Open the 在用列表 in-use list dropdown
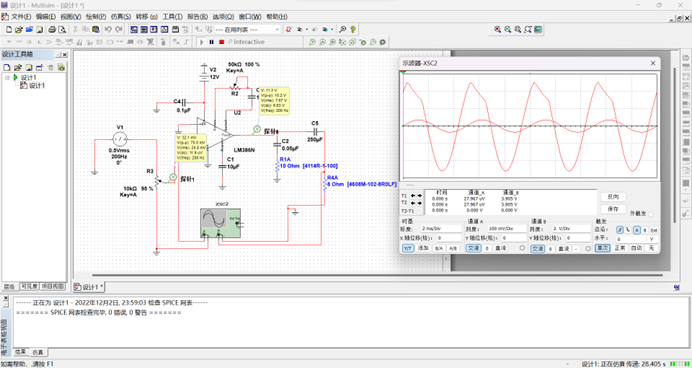 247,30
